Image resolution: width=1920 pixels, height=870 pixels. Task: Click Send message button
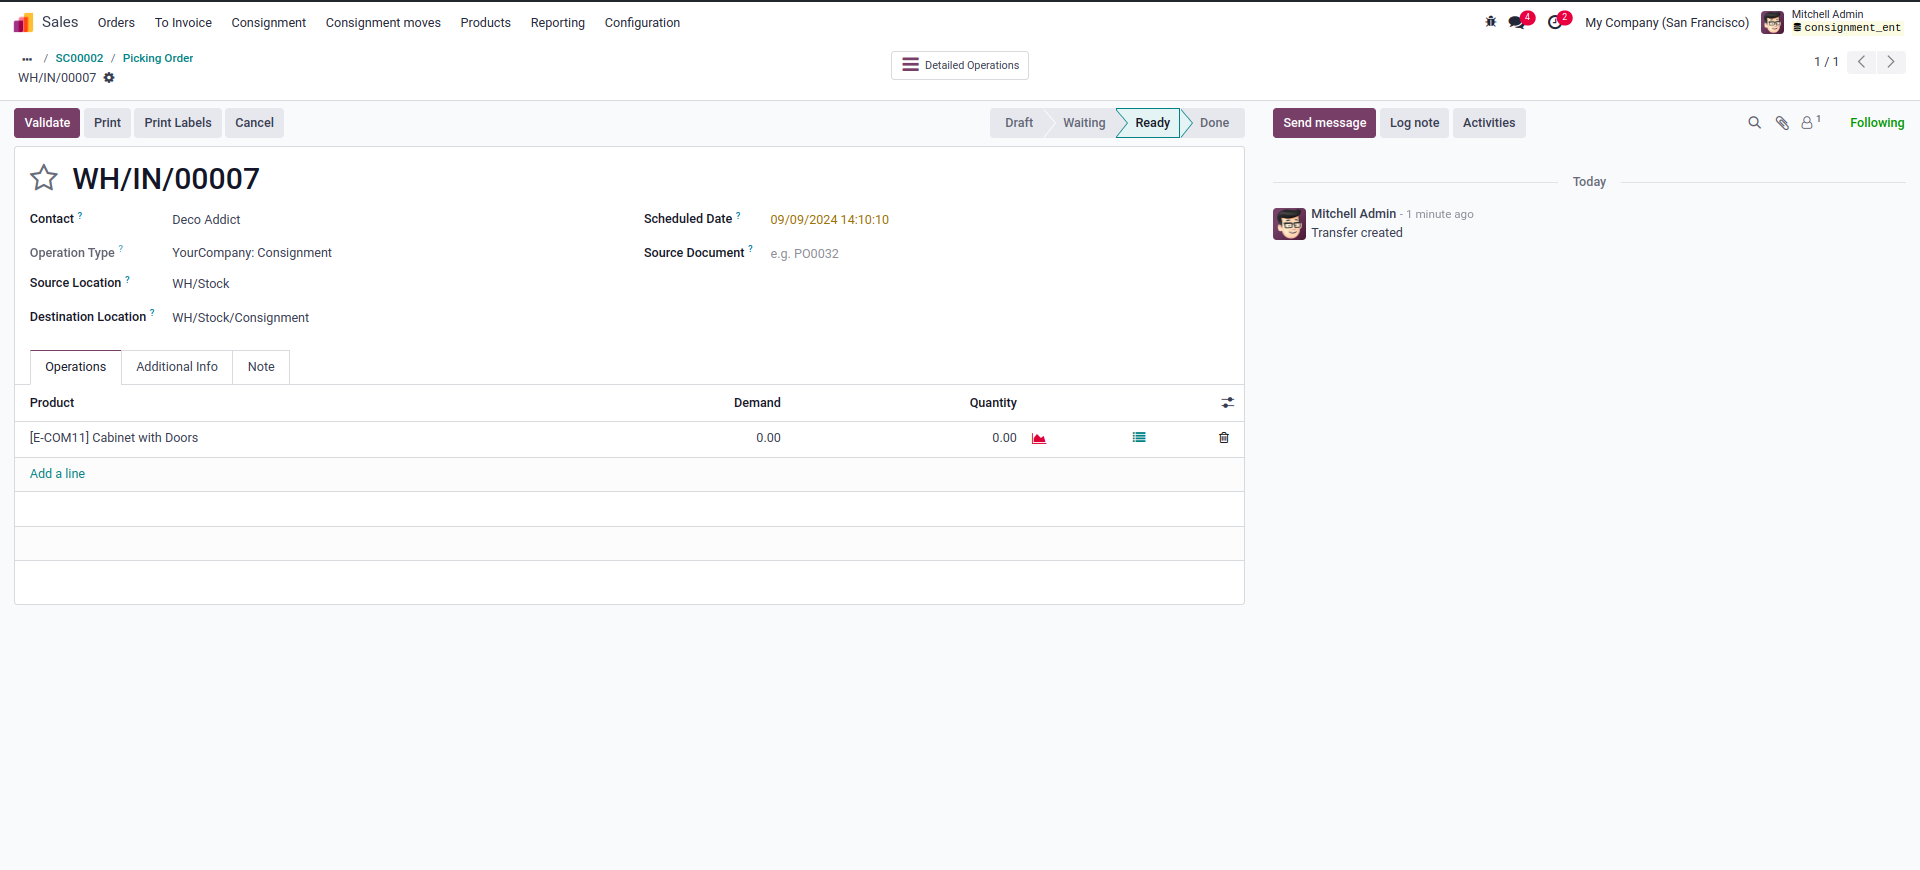pyautogui.click(x=1324, y=123)
